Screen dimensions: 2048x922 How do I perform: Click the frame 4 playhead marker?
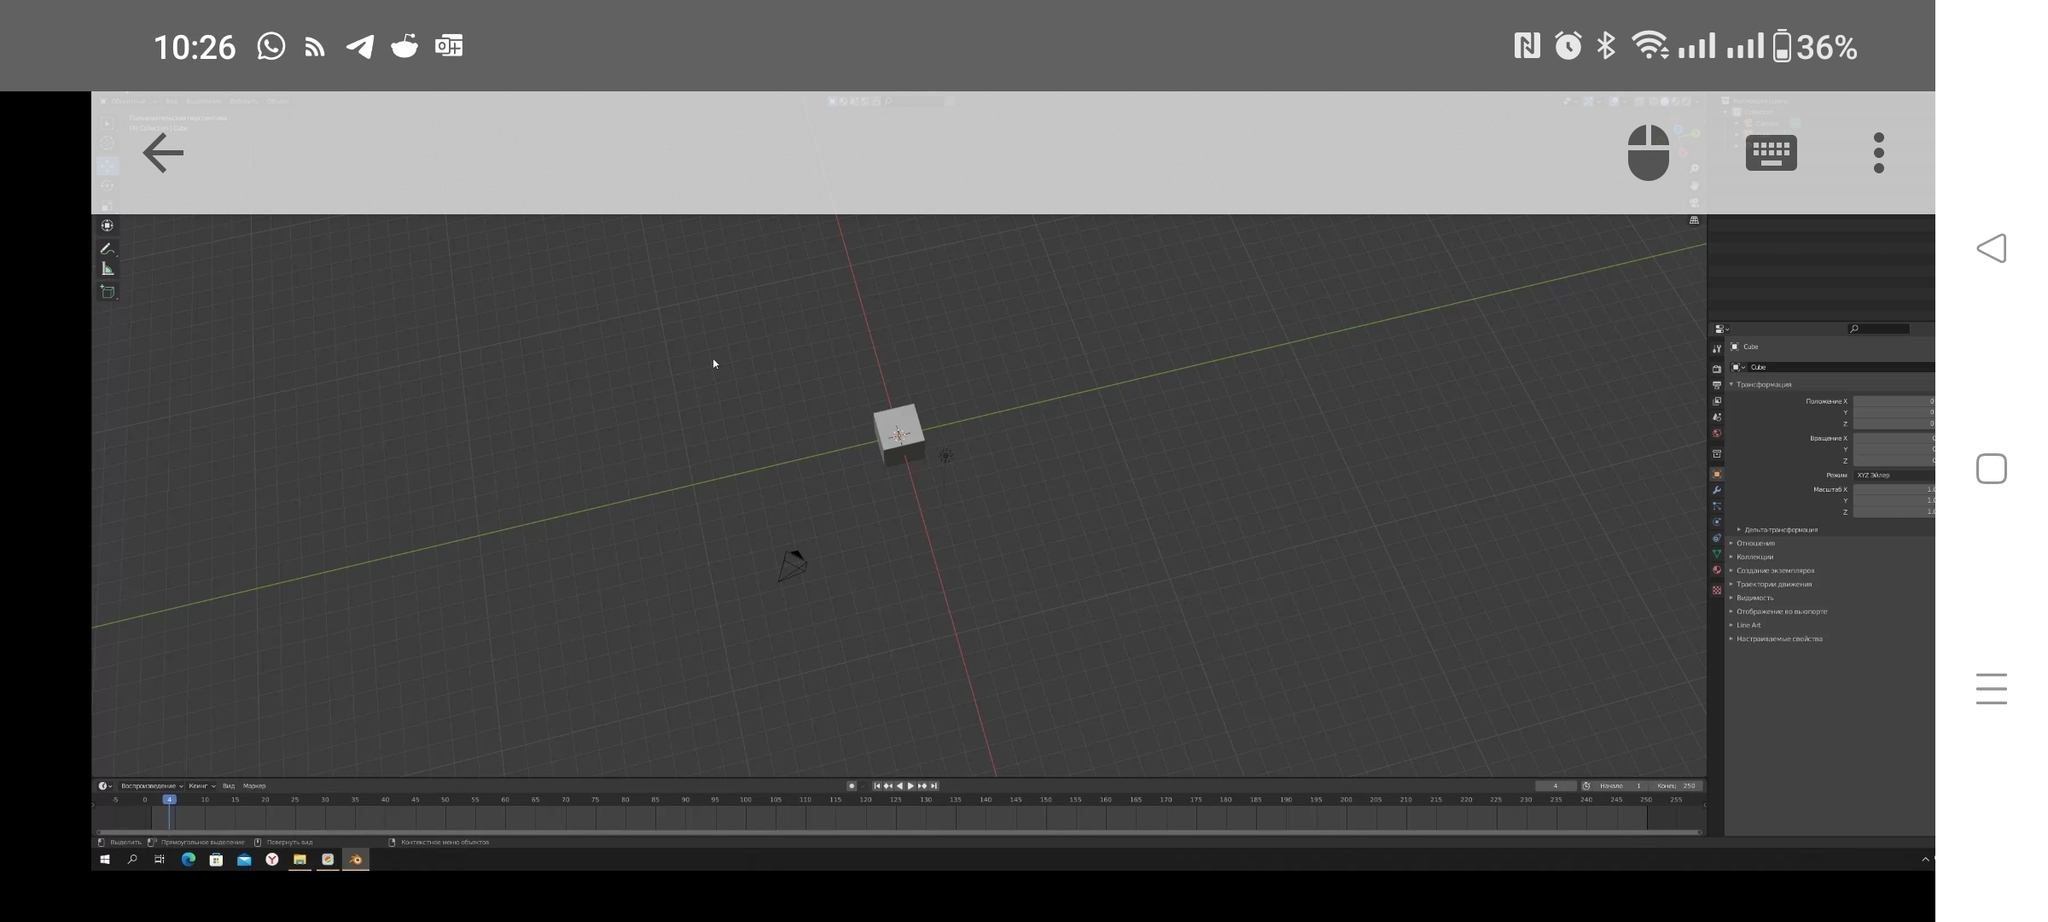169,799
